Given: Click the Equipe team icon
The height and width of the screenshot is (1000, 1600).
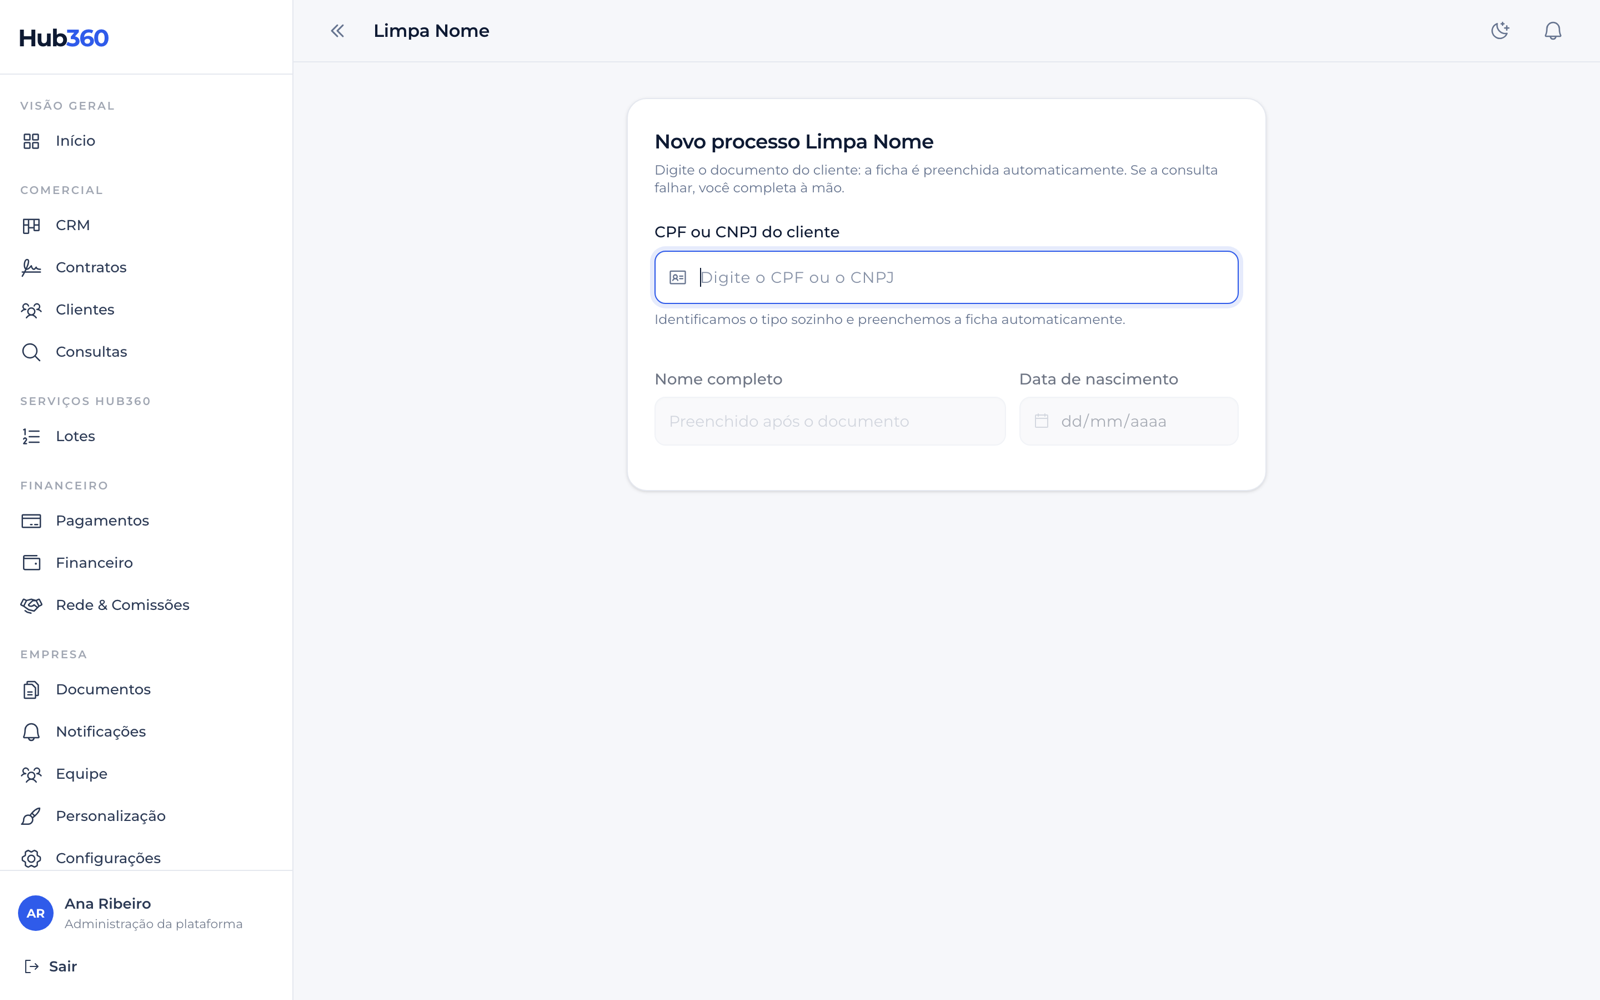Looking at the screenshot, I should point(31,774).
